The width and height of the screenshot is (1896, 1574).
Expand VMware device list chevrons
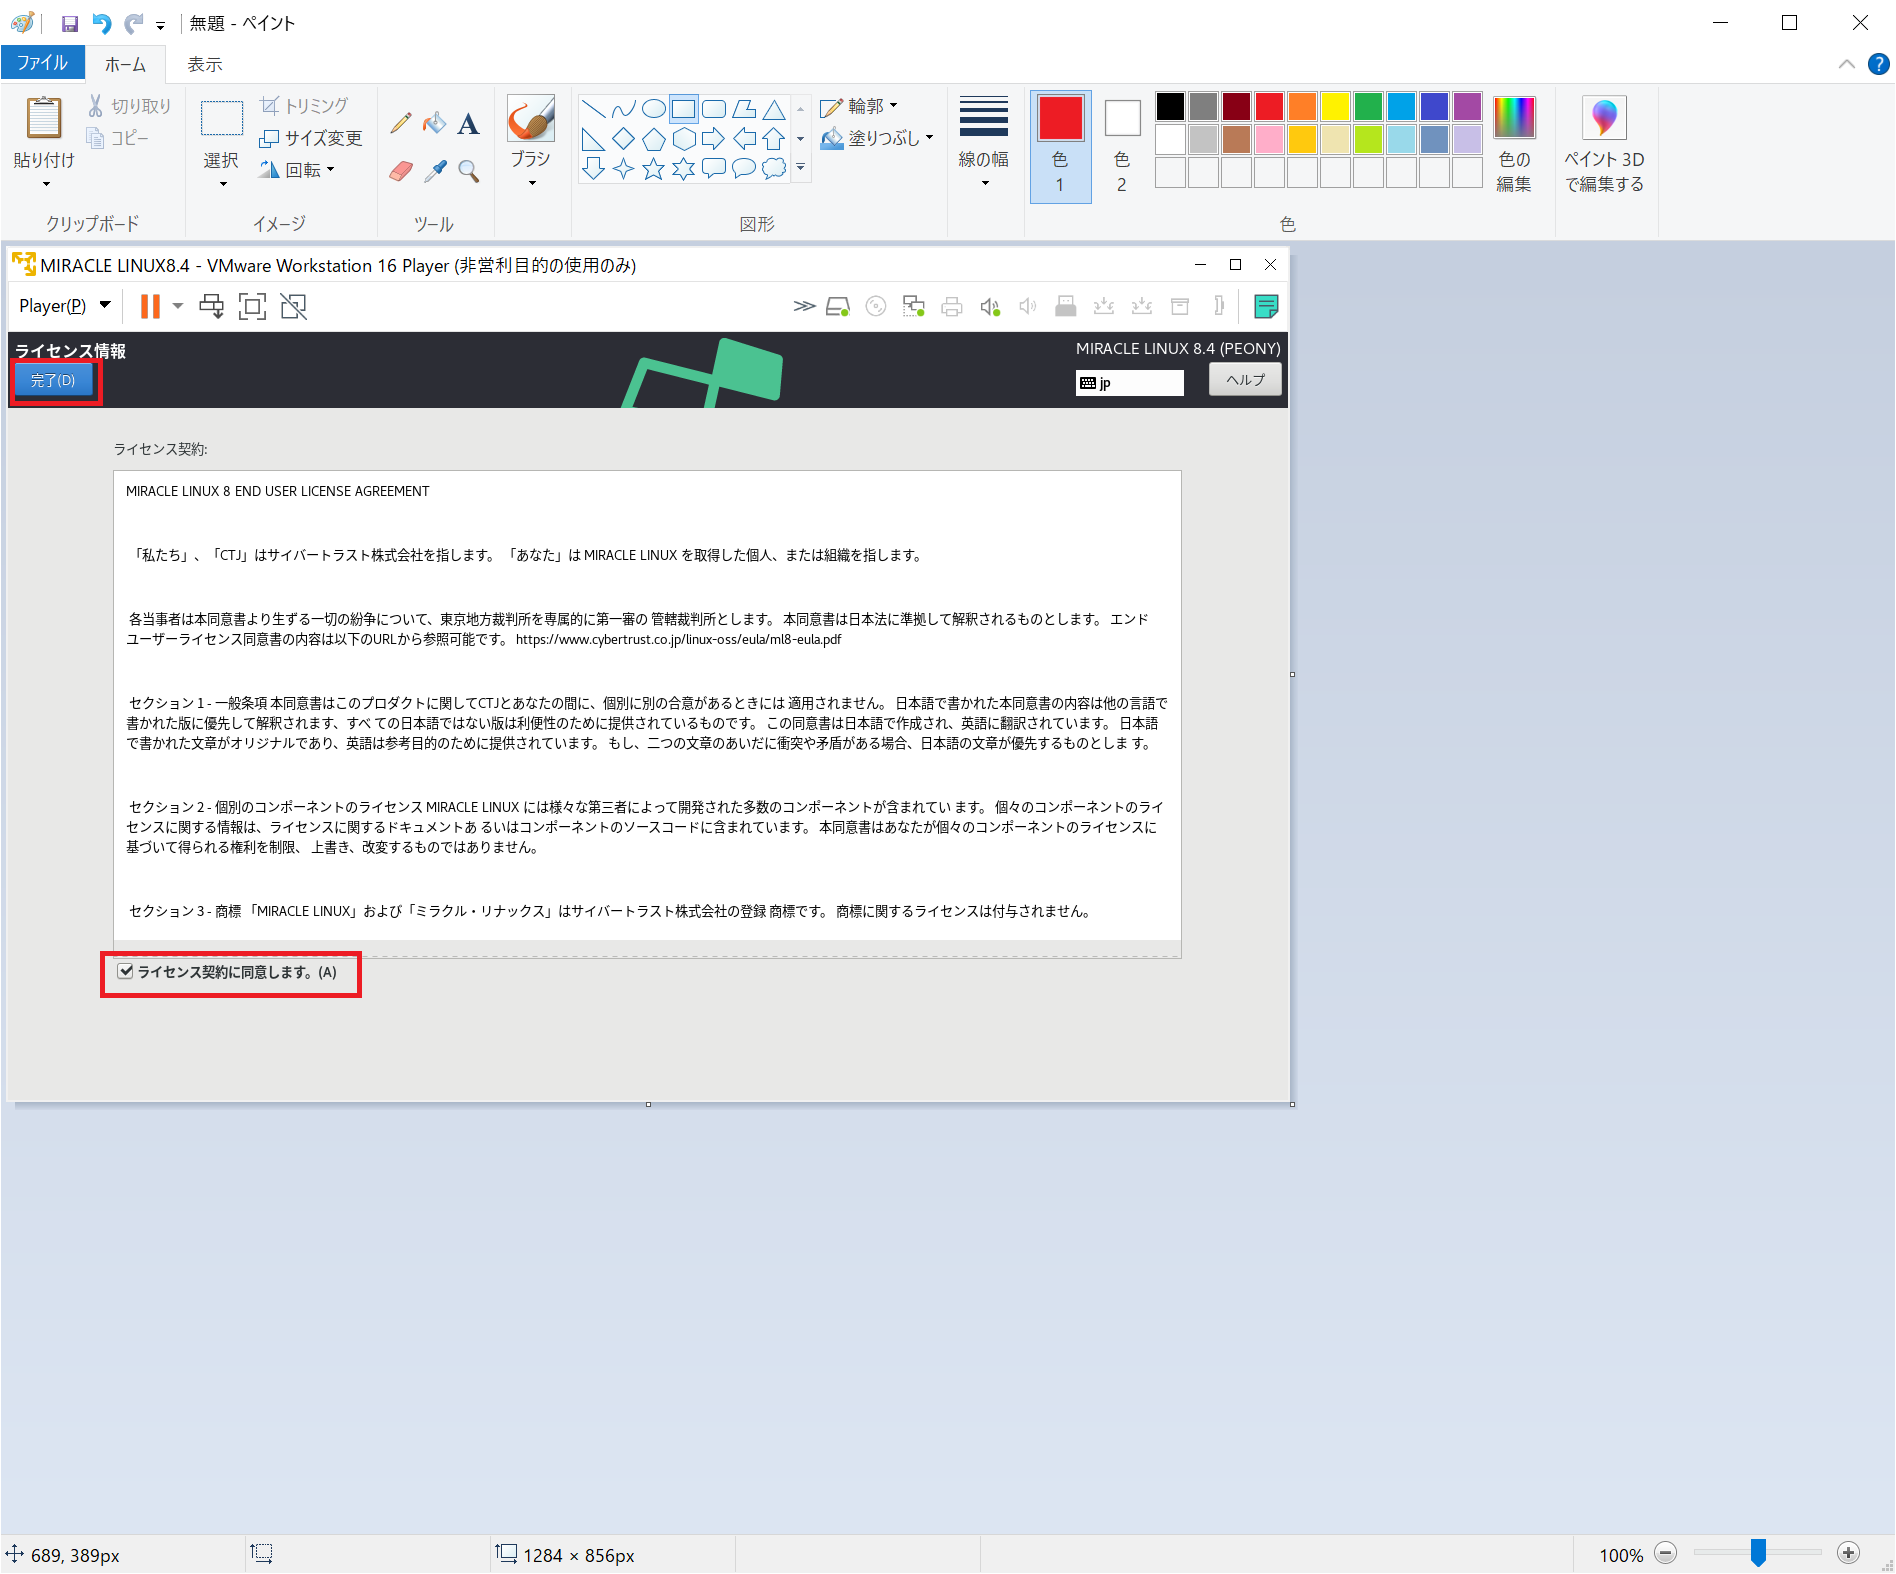tap(804, 306)
